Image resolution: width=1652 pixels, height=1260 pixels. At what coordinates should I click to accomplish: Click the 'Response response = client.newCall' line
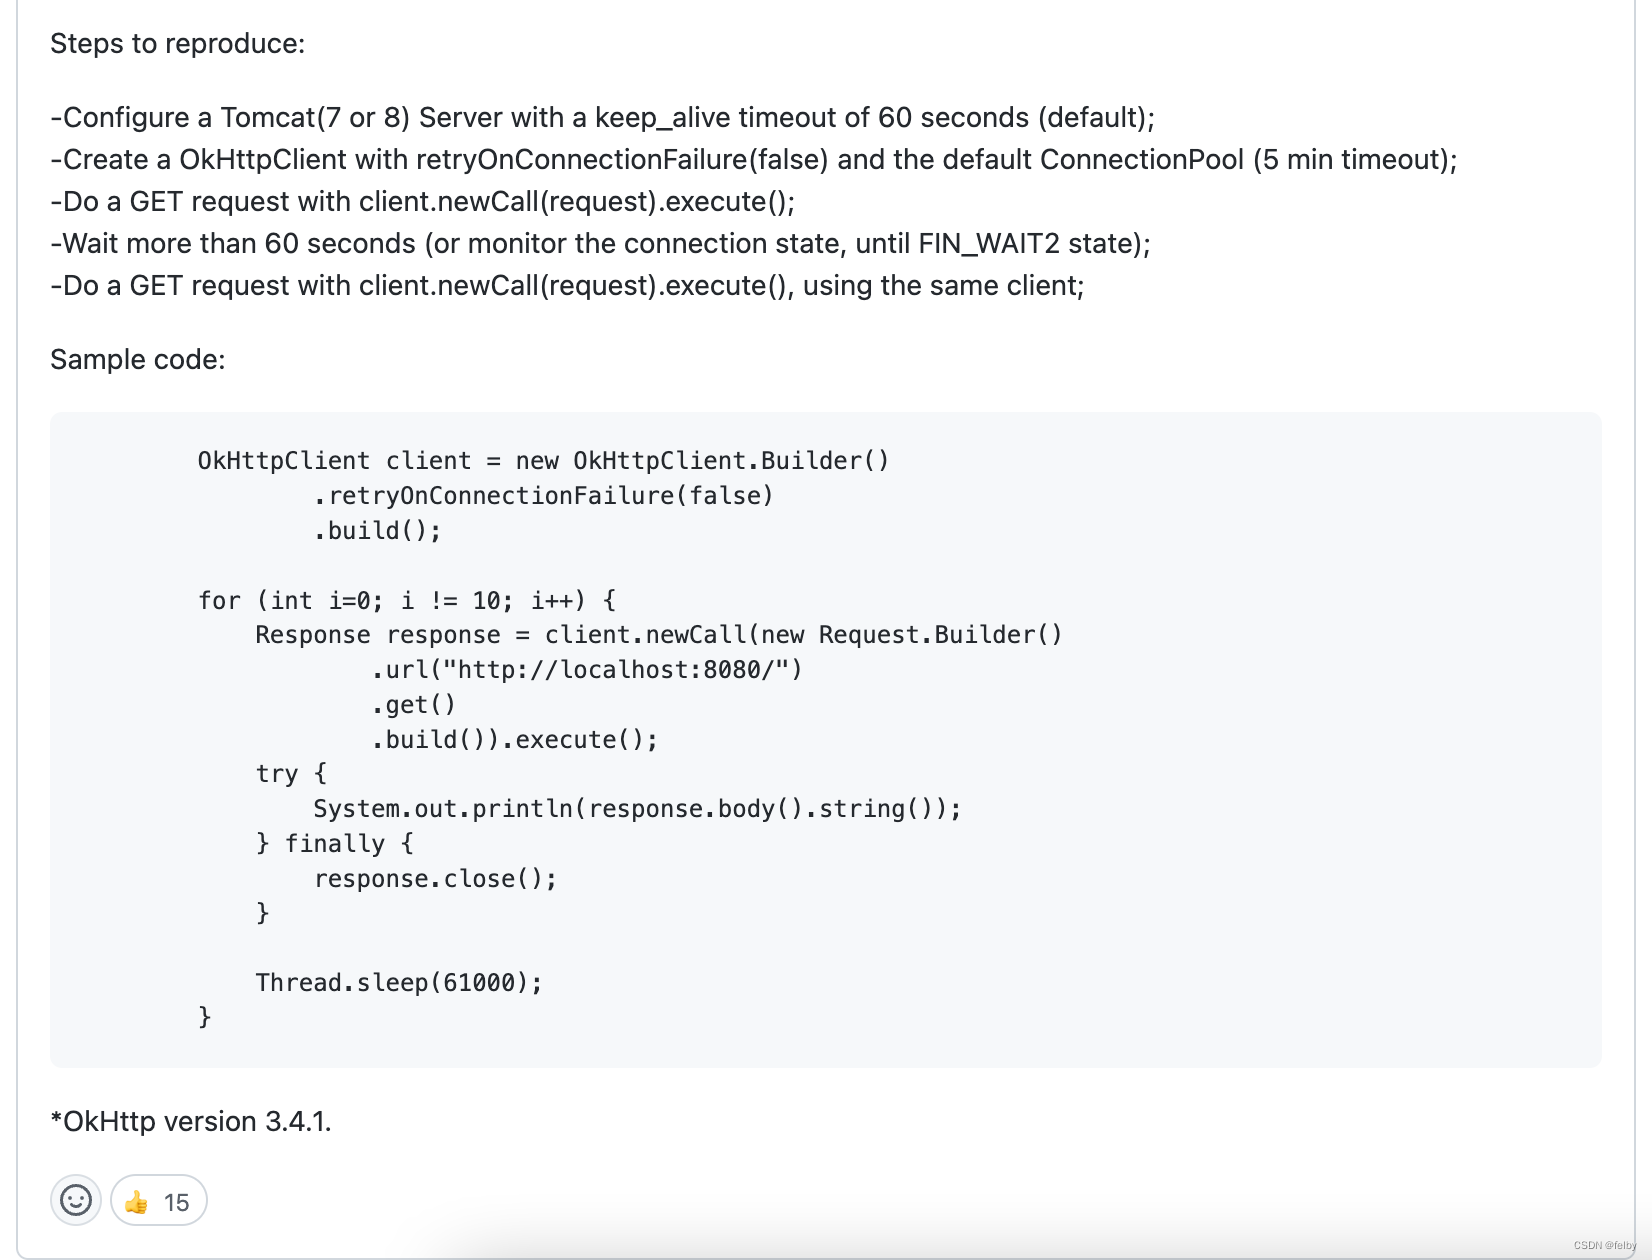point(659,635)
